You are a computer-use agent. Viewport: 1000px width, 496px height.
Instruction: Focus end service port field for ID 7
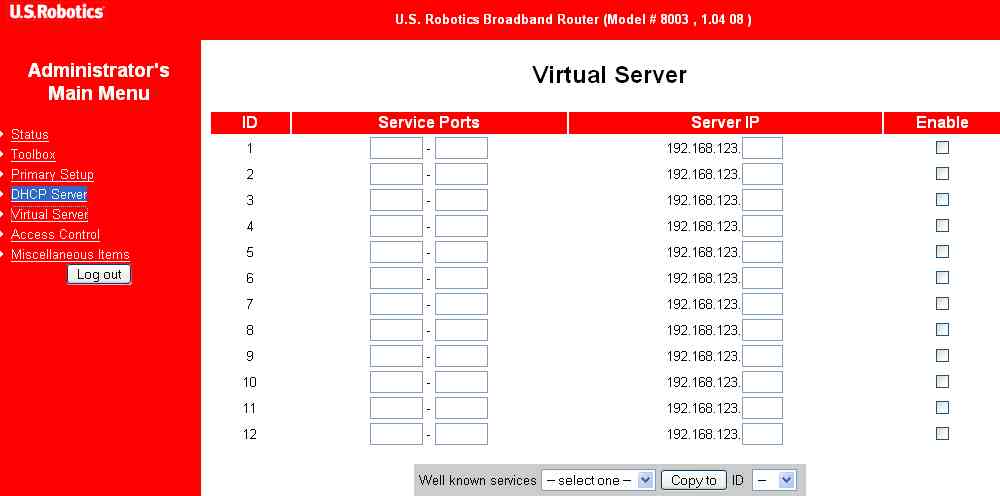[461, 304]
